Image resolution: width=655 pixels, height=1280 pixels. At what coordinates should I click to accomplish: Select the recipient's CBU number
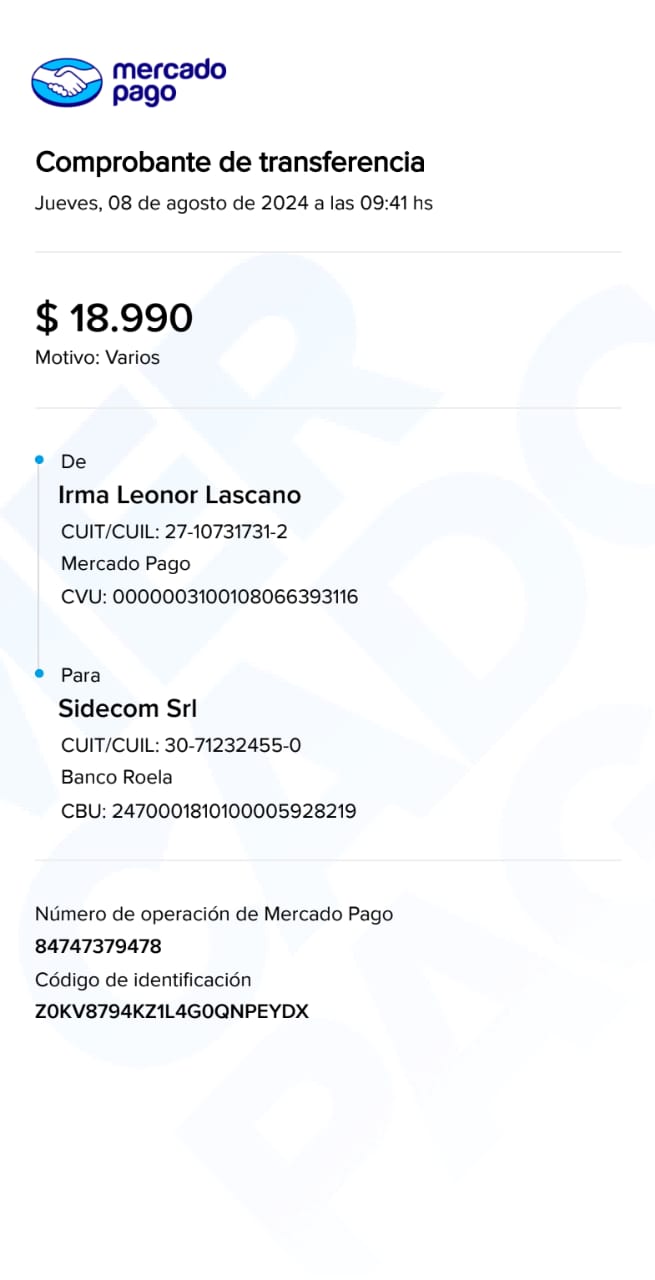(208, 811)
